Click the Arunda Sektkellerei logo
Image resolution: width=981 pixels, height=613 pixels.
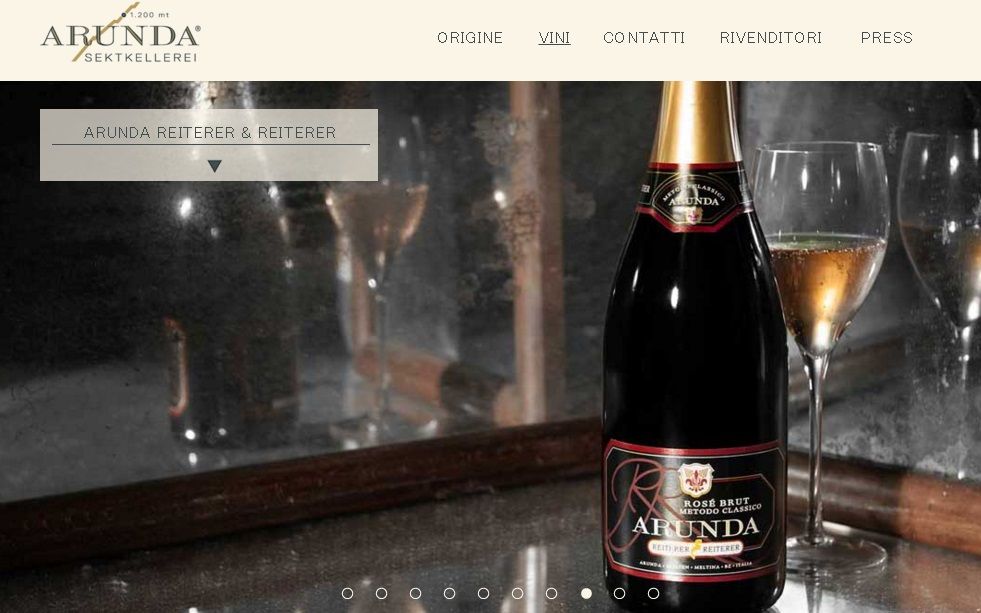point(121,34)
